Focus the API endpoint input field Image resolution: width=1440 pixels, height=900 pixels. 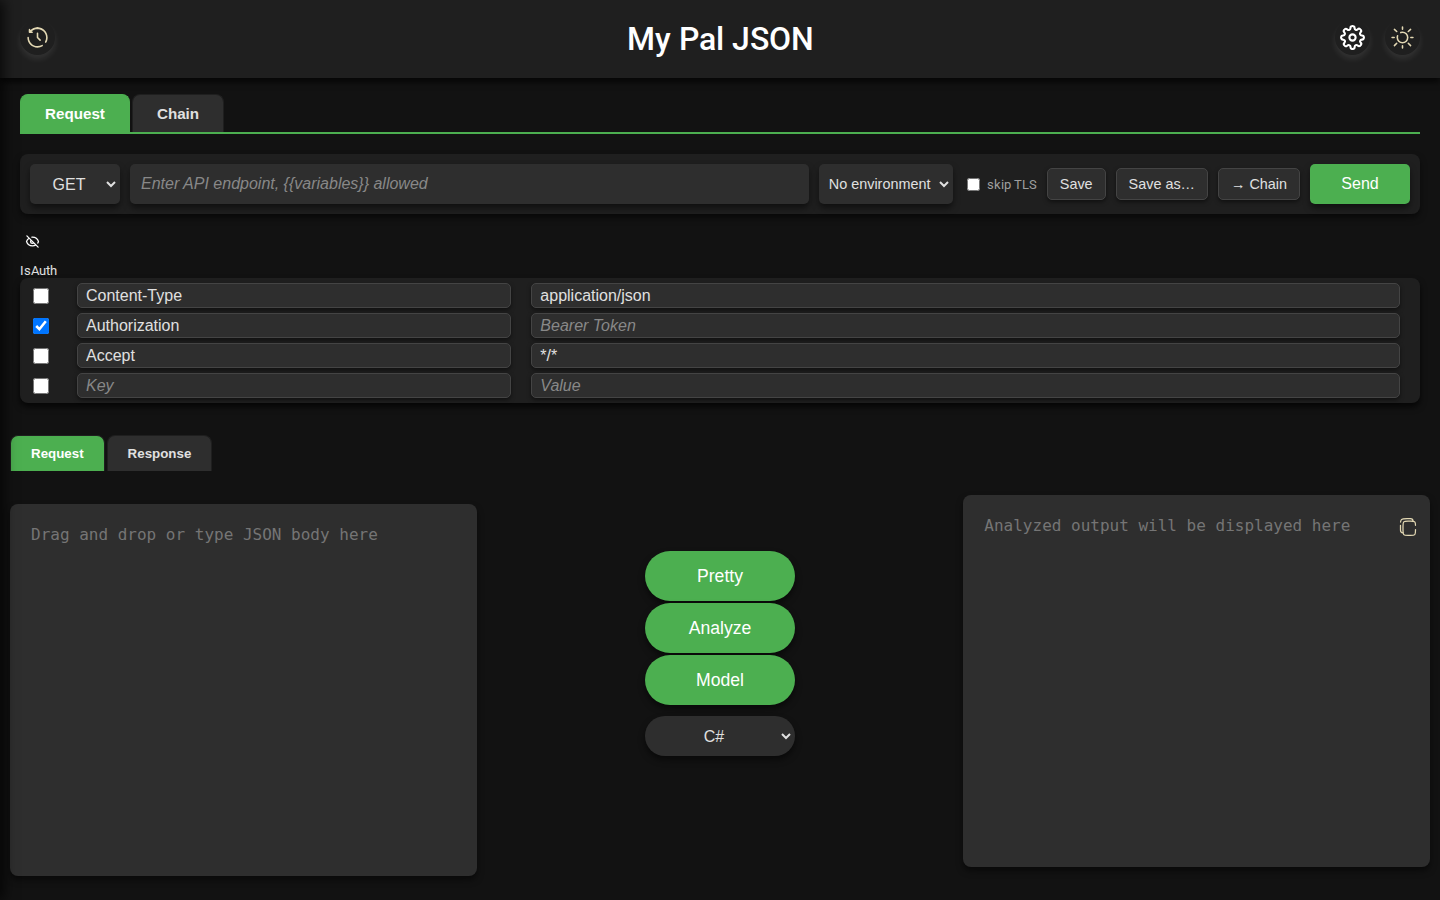pos(469,184)
